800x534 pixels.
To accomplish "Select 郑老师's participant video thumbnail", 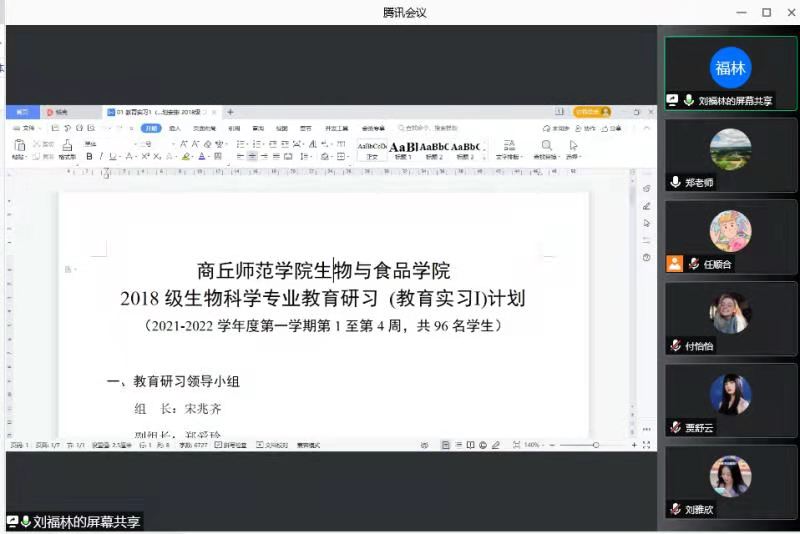I will 730,150.
